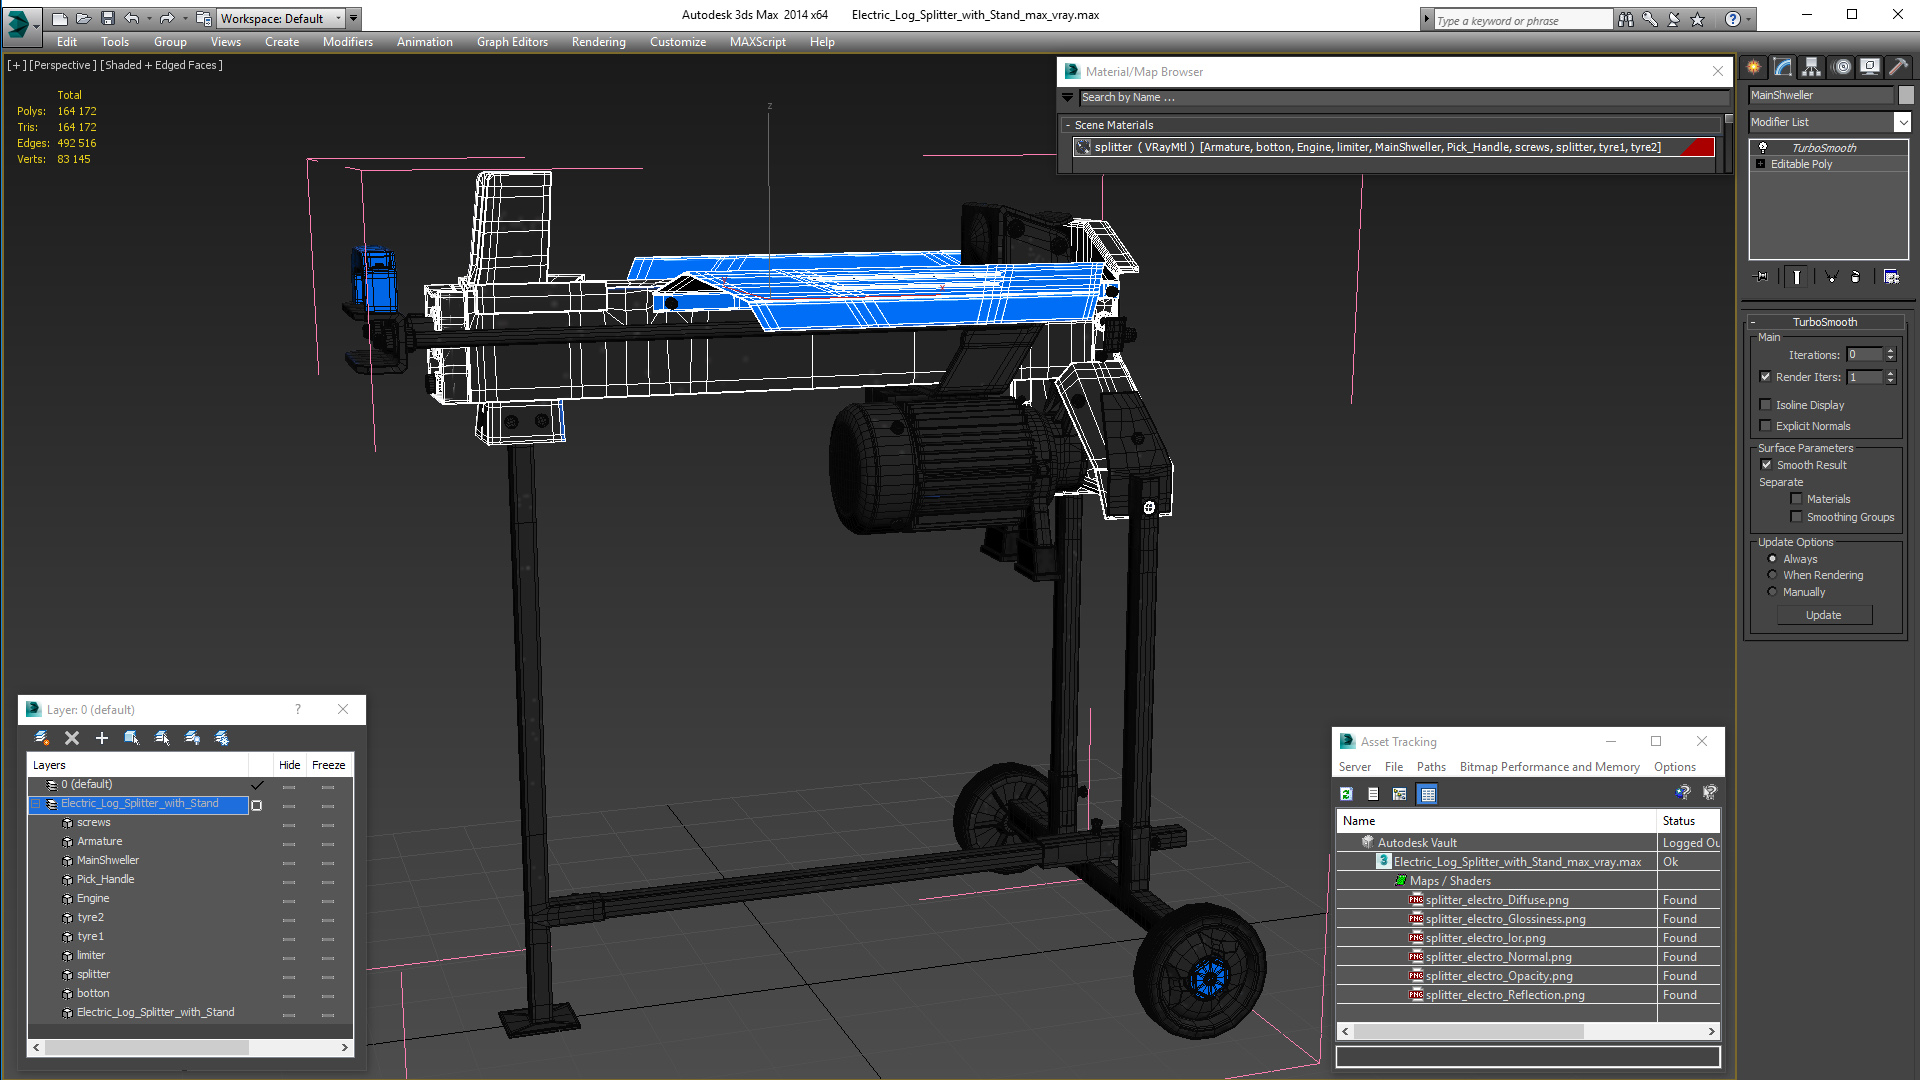Click Freeze All Layers snowflake icon
Viewport: 1920px width, 1080px height.
tap(222, 738)
